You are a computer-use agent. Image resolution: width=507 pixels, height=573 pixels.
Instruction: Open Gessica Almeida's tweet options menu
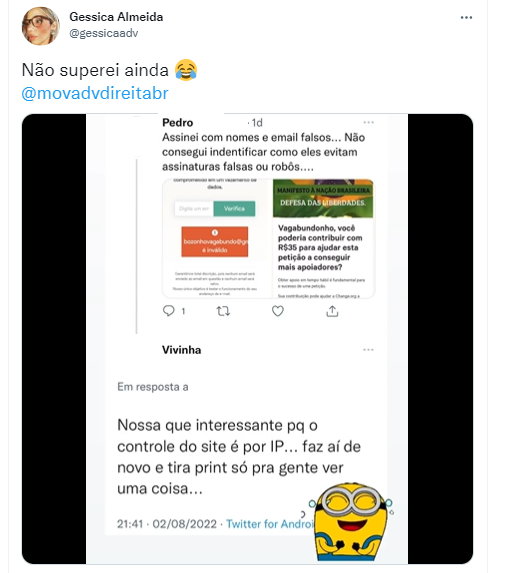coord(466,18)
